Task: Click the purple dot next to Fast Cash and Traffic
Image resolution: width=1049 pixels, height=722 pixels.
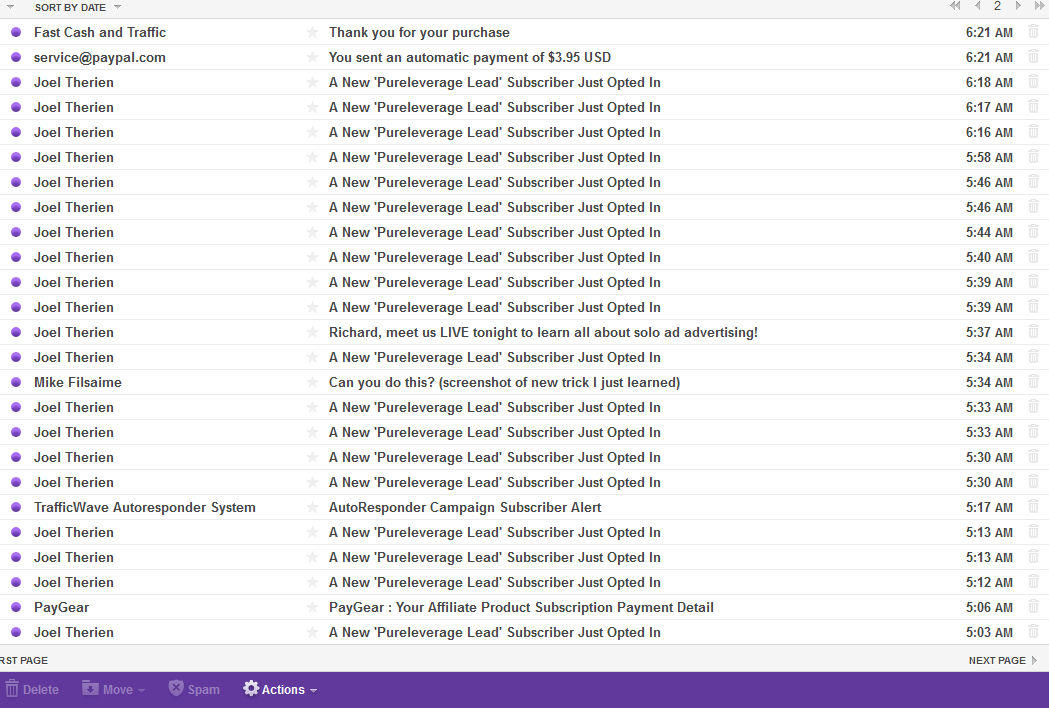Action: click(16, 32)
